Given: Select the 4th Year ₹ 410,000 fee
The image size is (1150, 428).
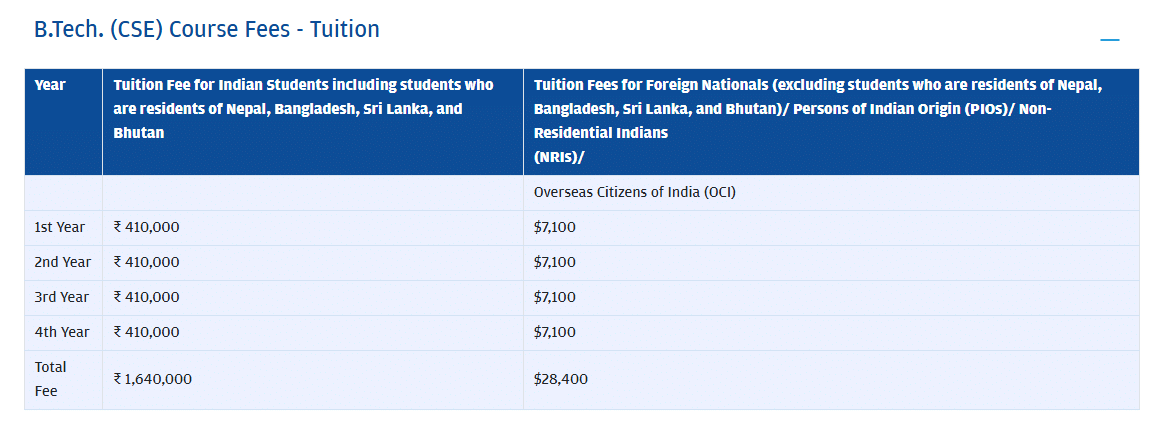Looking at the screenshot, I should click(x=147, y=332).
